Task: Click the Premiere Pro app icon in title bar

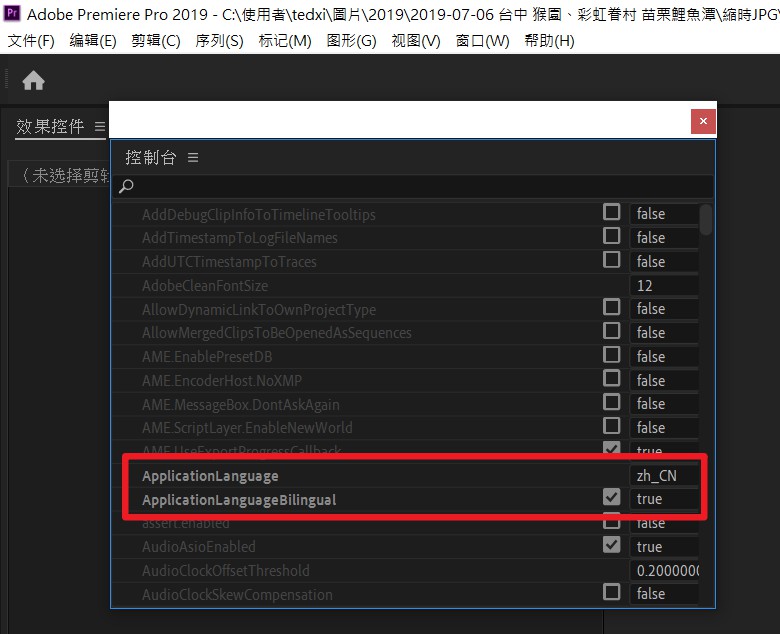Action: (12, 13)
